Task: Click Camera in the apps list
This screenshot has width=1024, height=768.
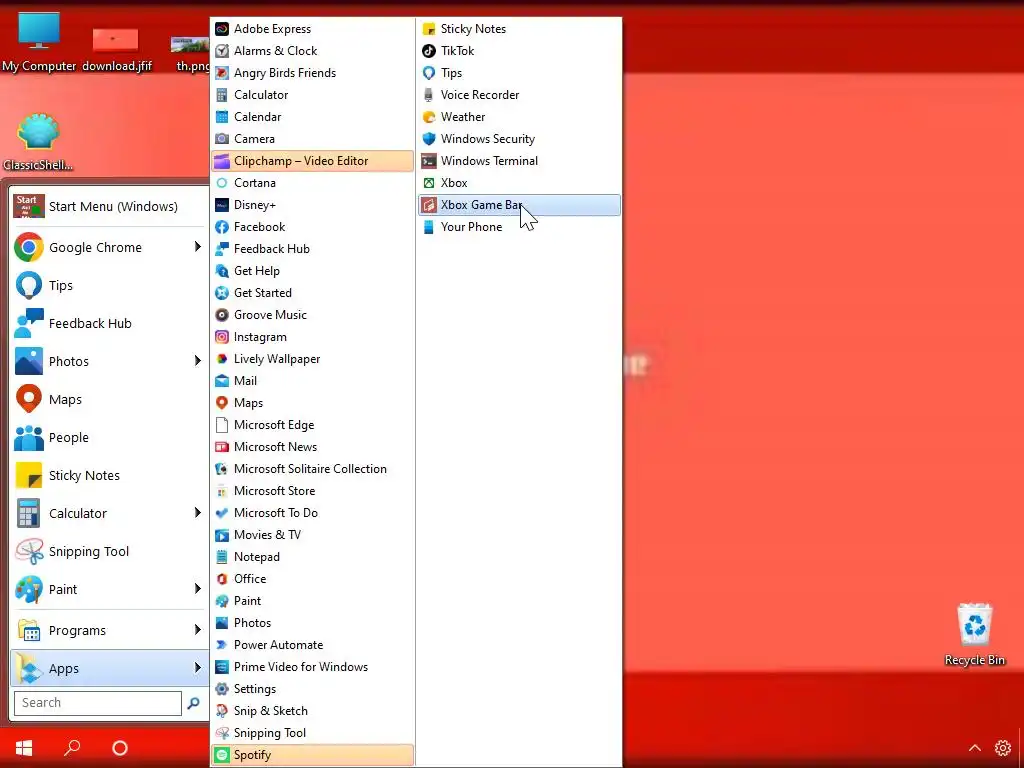Action: point(312,139)
